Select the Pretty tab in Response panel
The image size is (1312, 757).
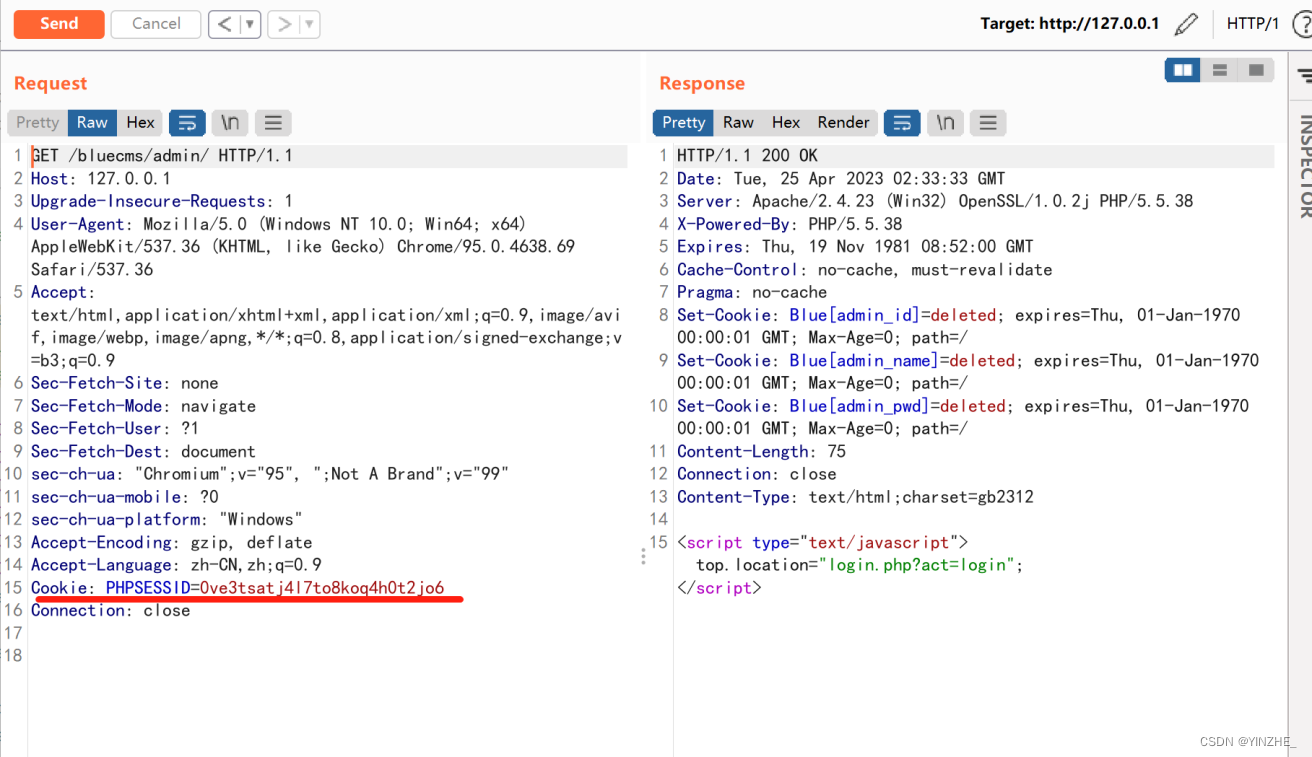point(683,122)
